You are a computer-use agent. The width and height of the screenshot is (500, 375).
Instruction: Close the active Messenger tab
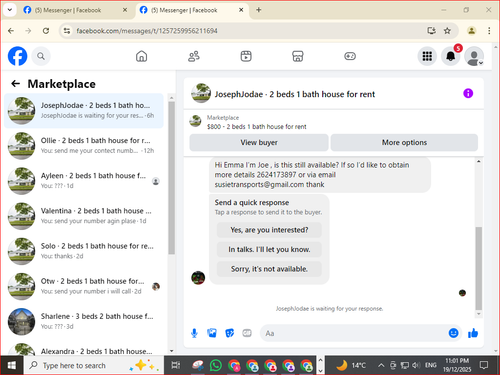241,10
